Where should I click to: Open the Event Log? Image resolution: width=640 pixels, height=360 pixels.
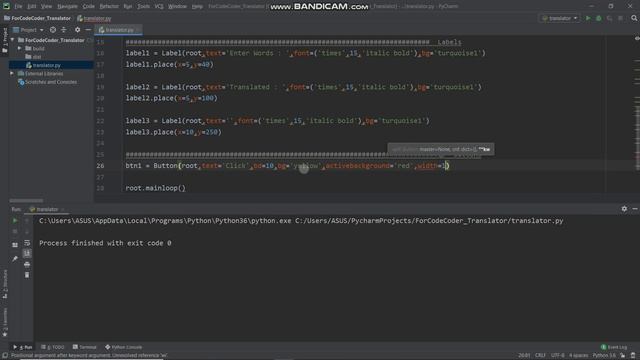tap(614, 347)
